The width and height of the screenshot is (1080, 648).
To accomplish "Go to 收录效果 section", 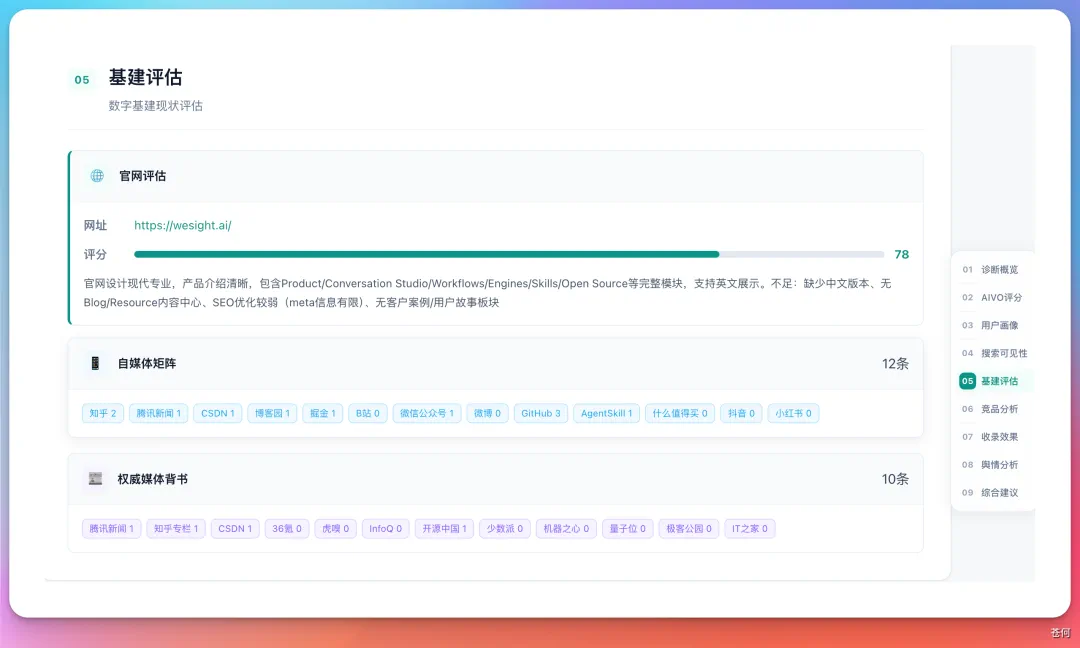I will tap(990, 437).
